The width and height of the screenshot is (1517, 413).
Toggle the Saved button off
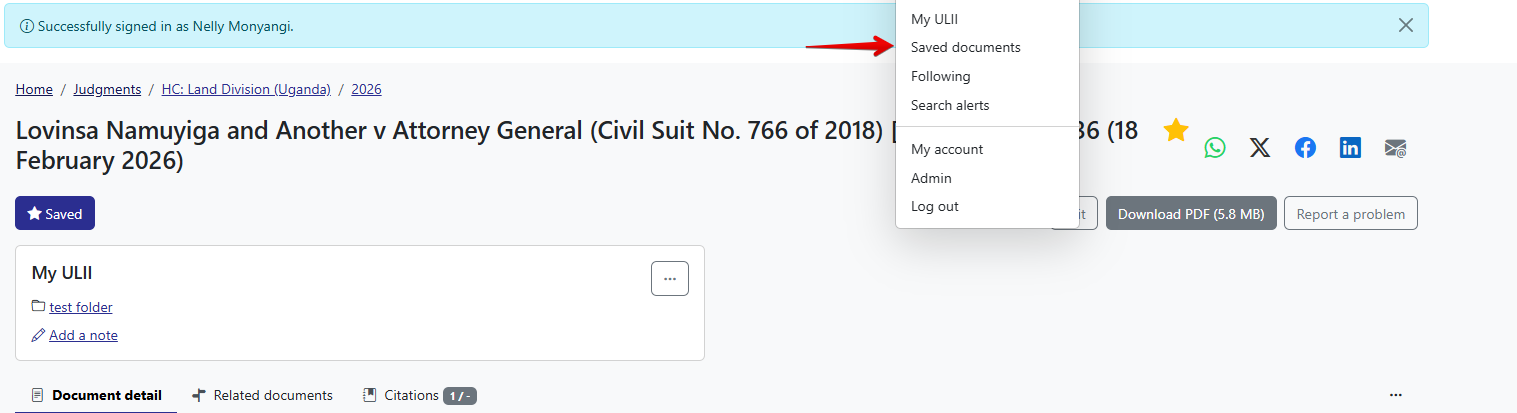tap(55, 213)
